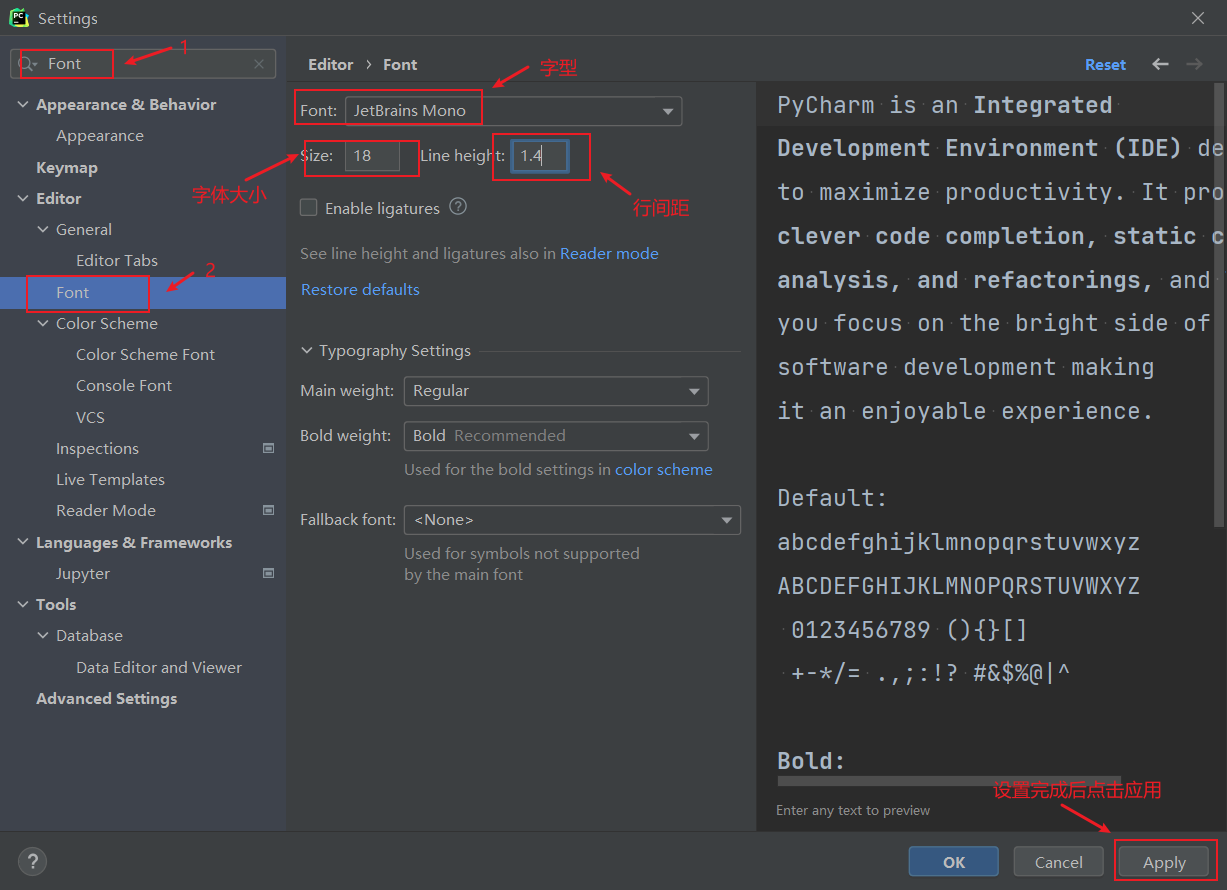
Task: Close the Settings dialog window
Action: tap(1198, 18)
